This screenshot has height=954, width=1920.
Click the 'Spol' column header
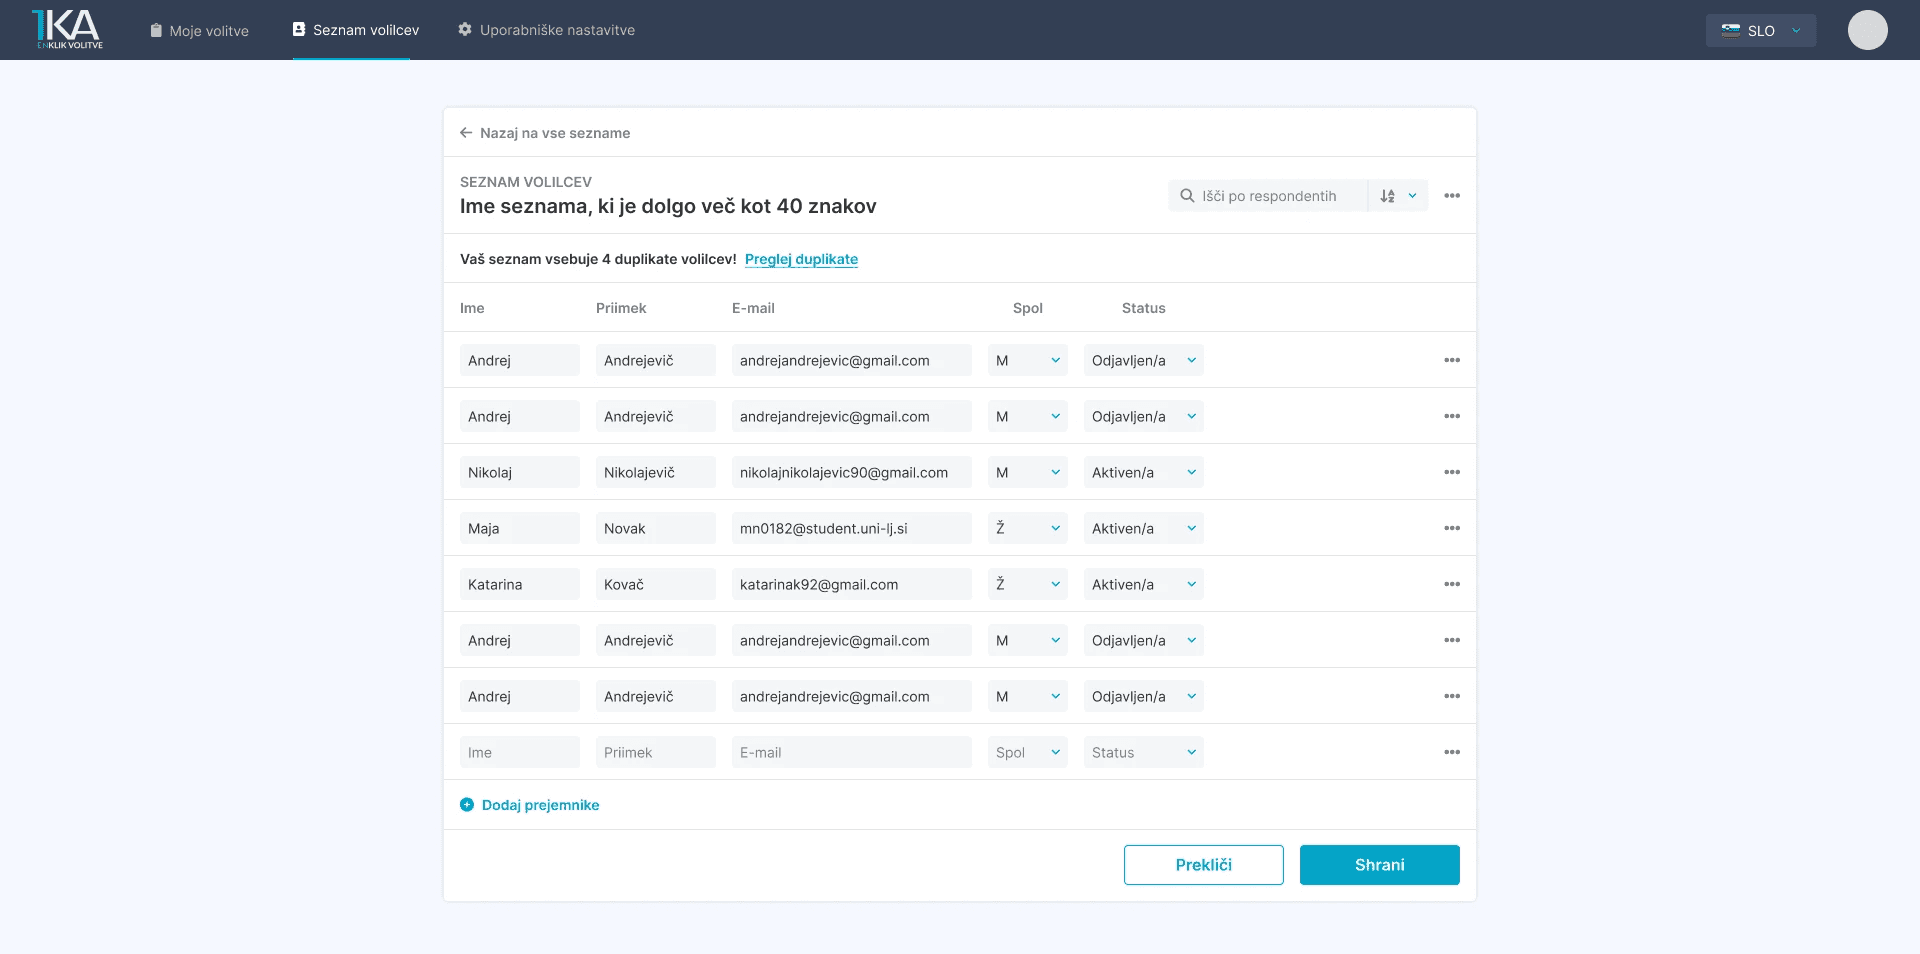coord(1028,308)
